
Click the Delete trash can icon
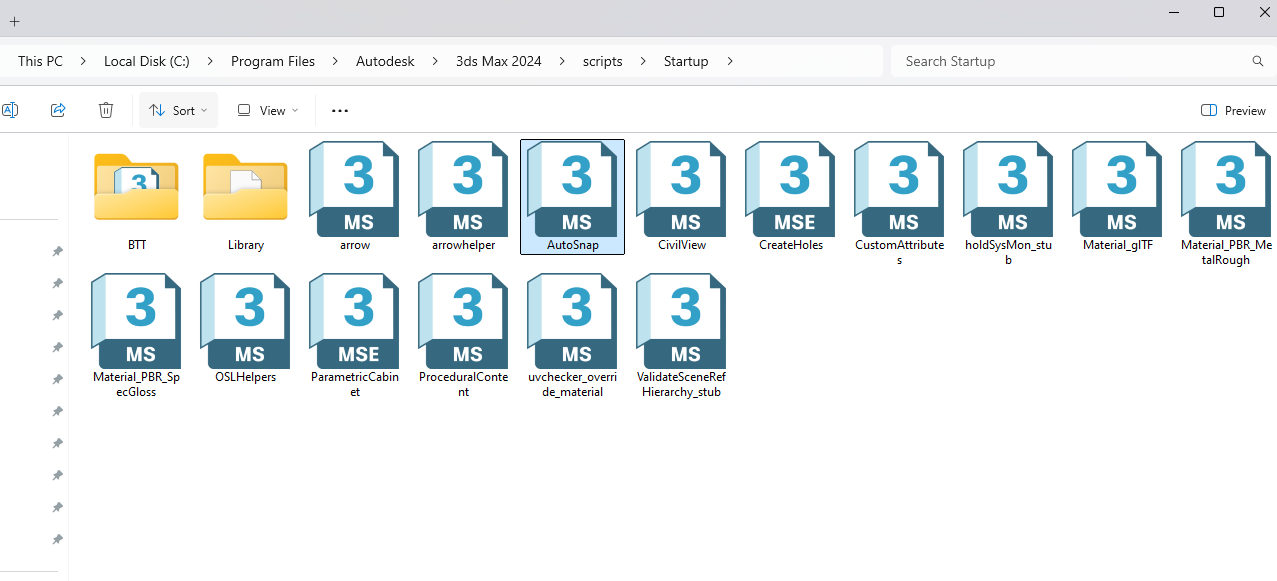coord(106,110)
